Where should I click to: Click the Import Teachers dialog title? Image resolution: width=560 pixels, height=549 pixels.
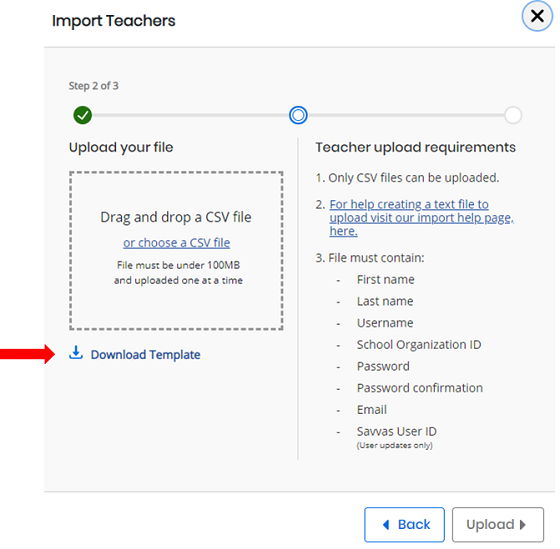pyautogui.click(x=114, y=21)
